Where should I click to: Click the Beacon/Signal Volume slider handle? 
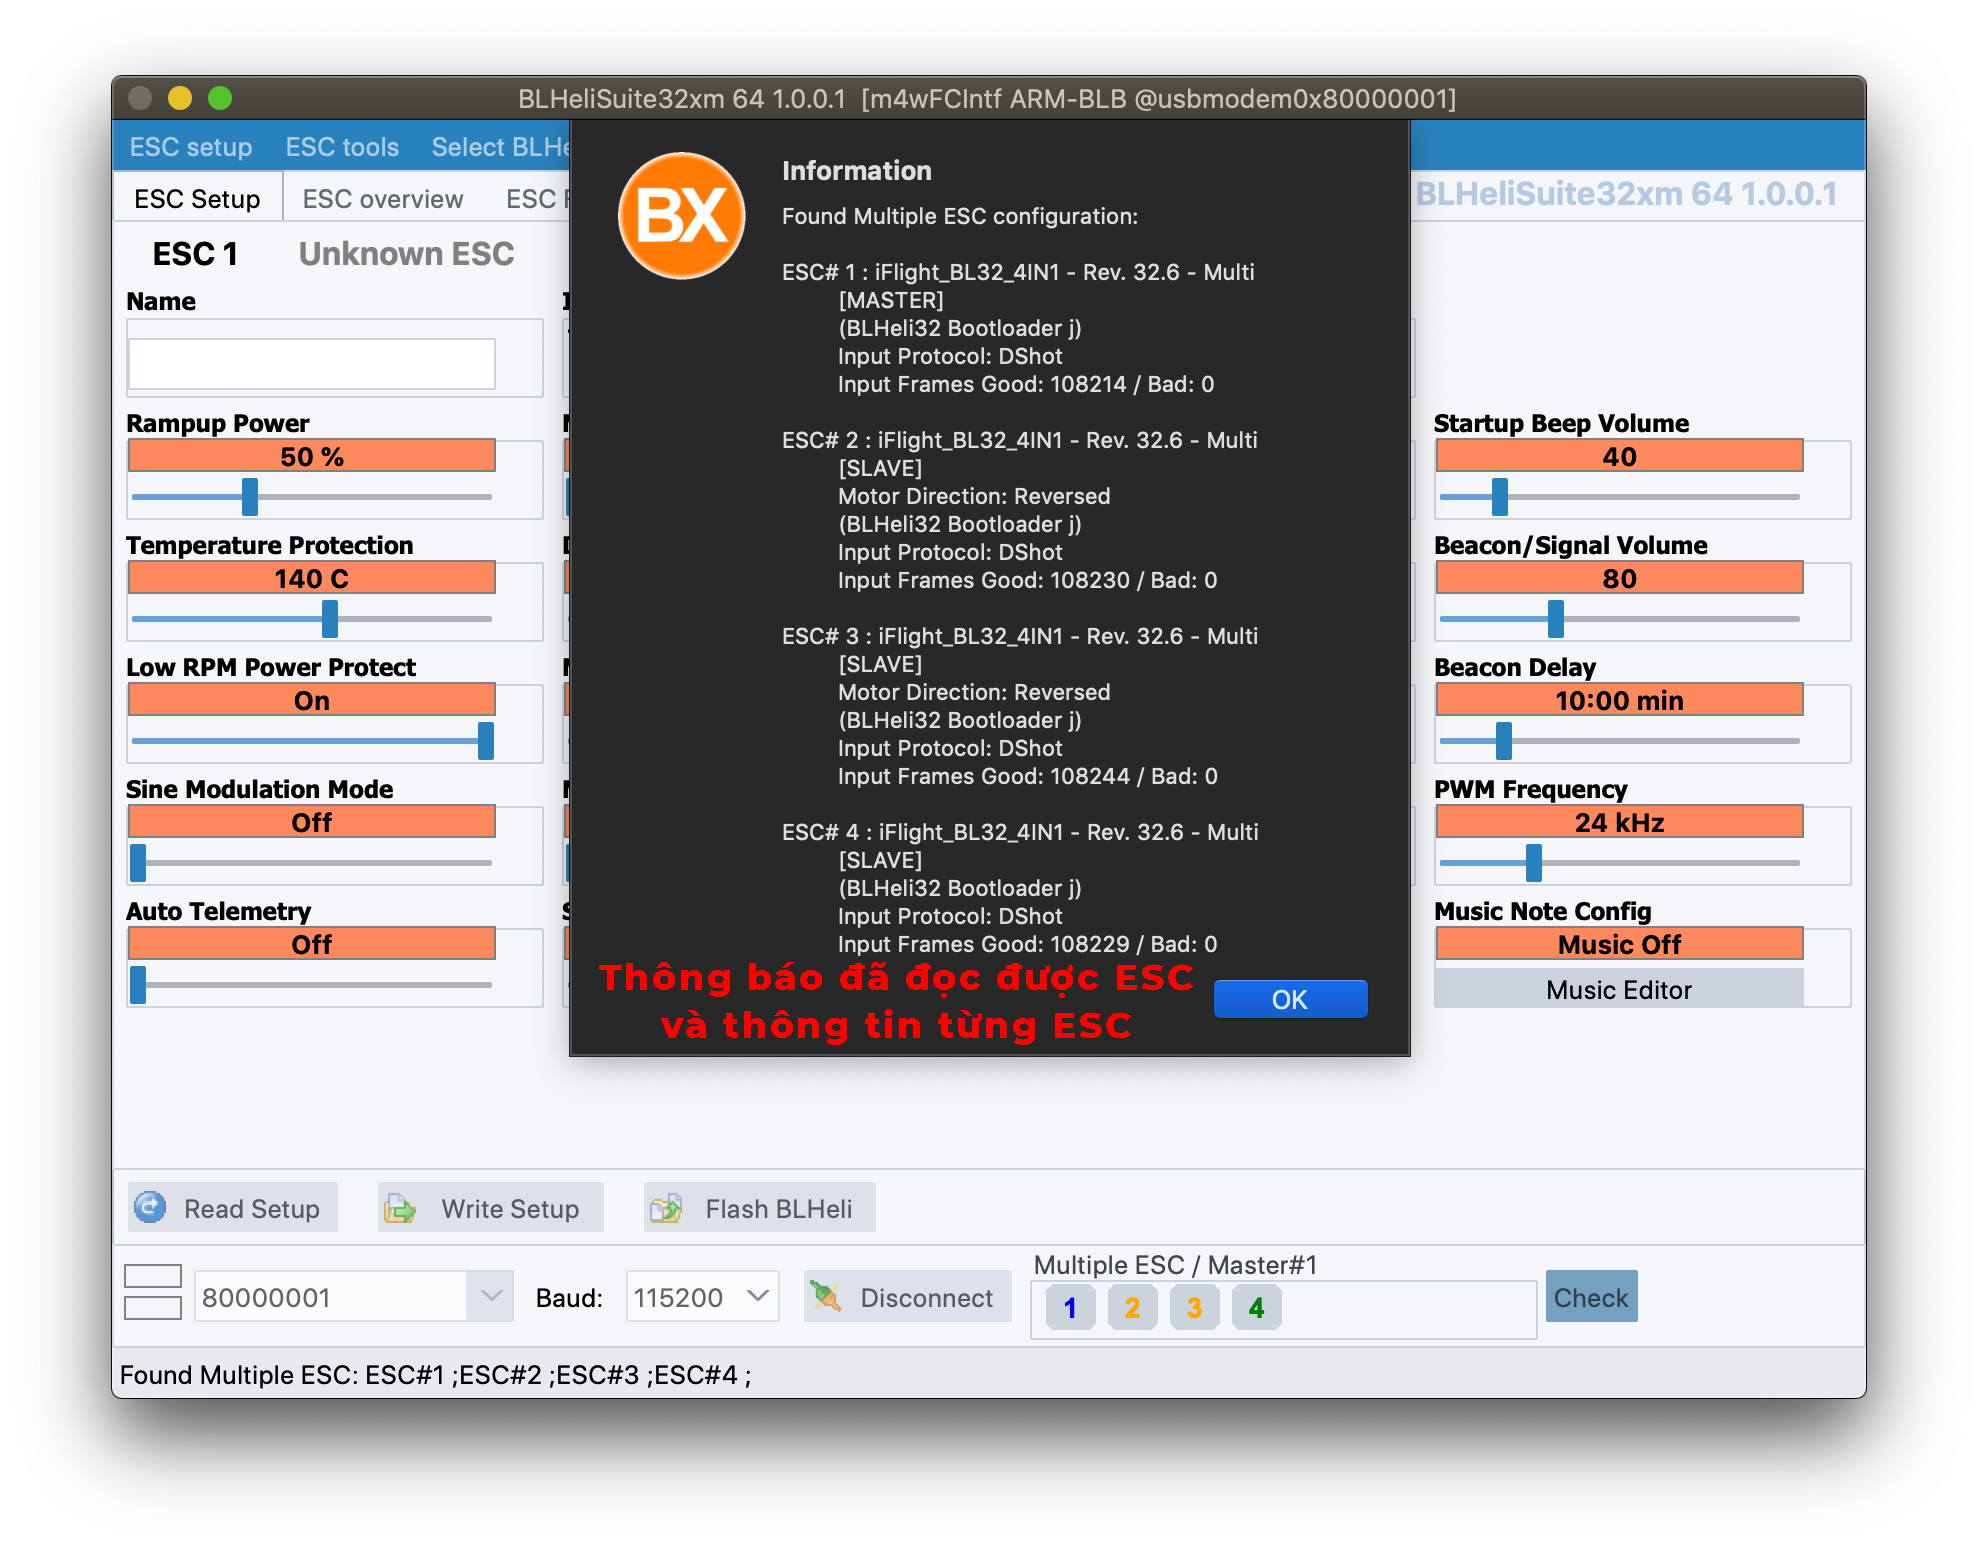1556,619
